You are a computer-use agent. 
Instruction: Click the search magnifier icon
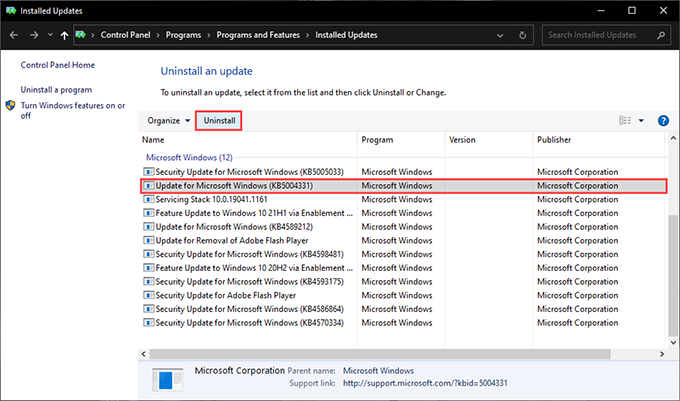click(x=665, y=35)
